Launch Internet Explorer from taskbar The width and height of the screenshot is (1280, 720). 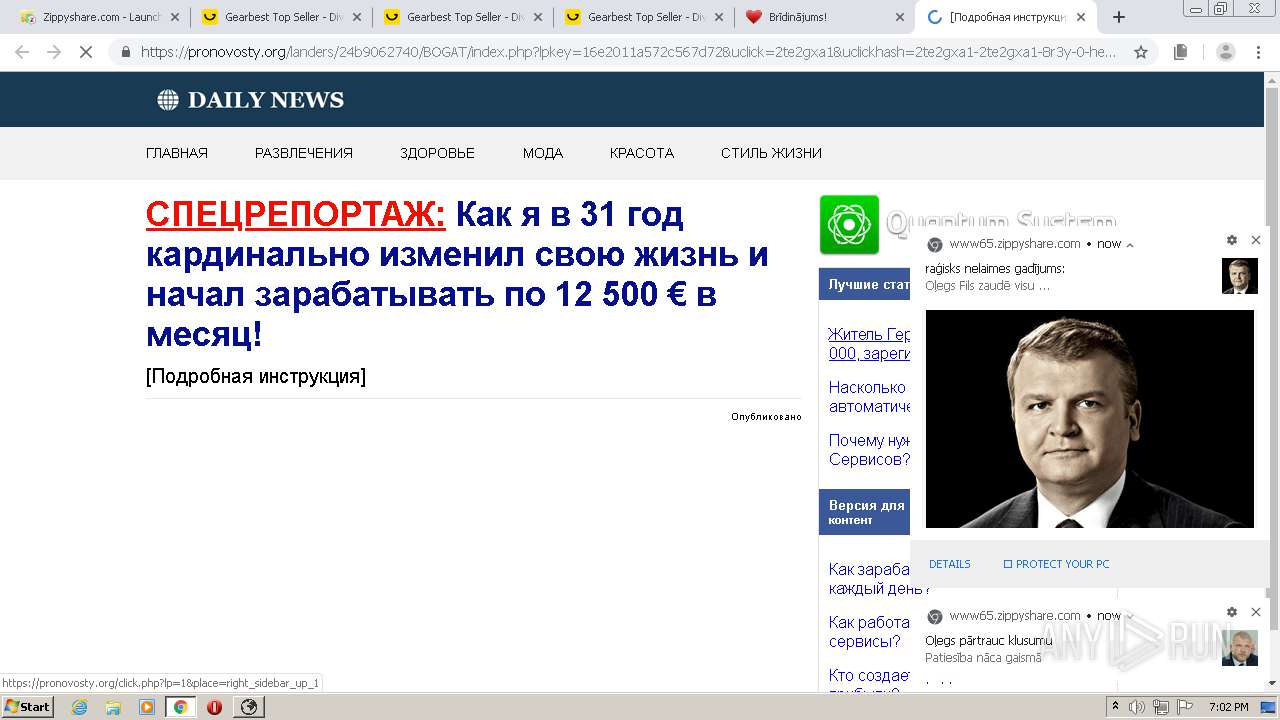(80, 707)
